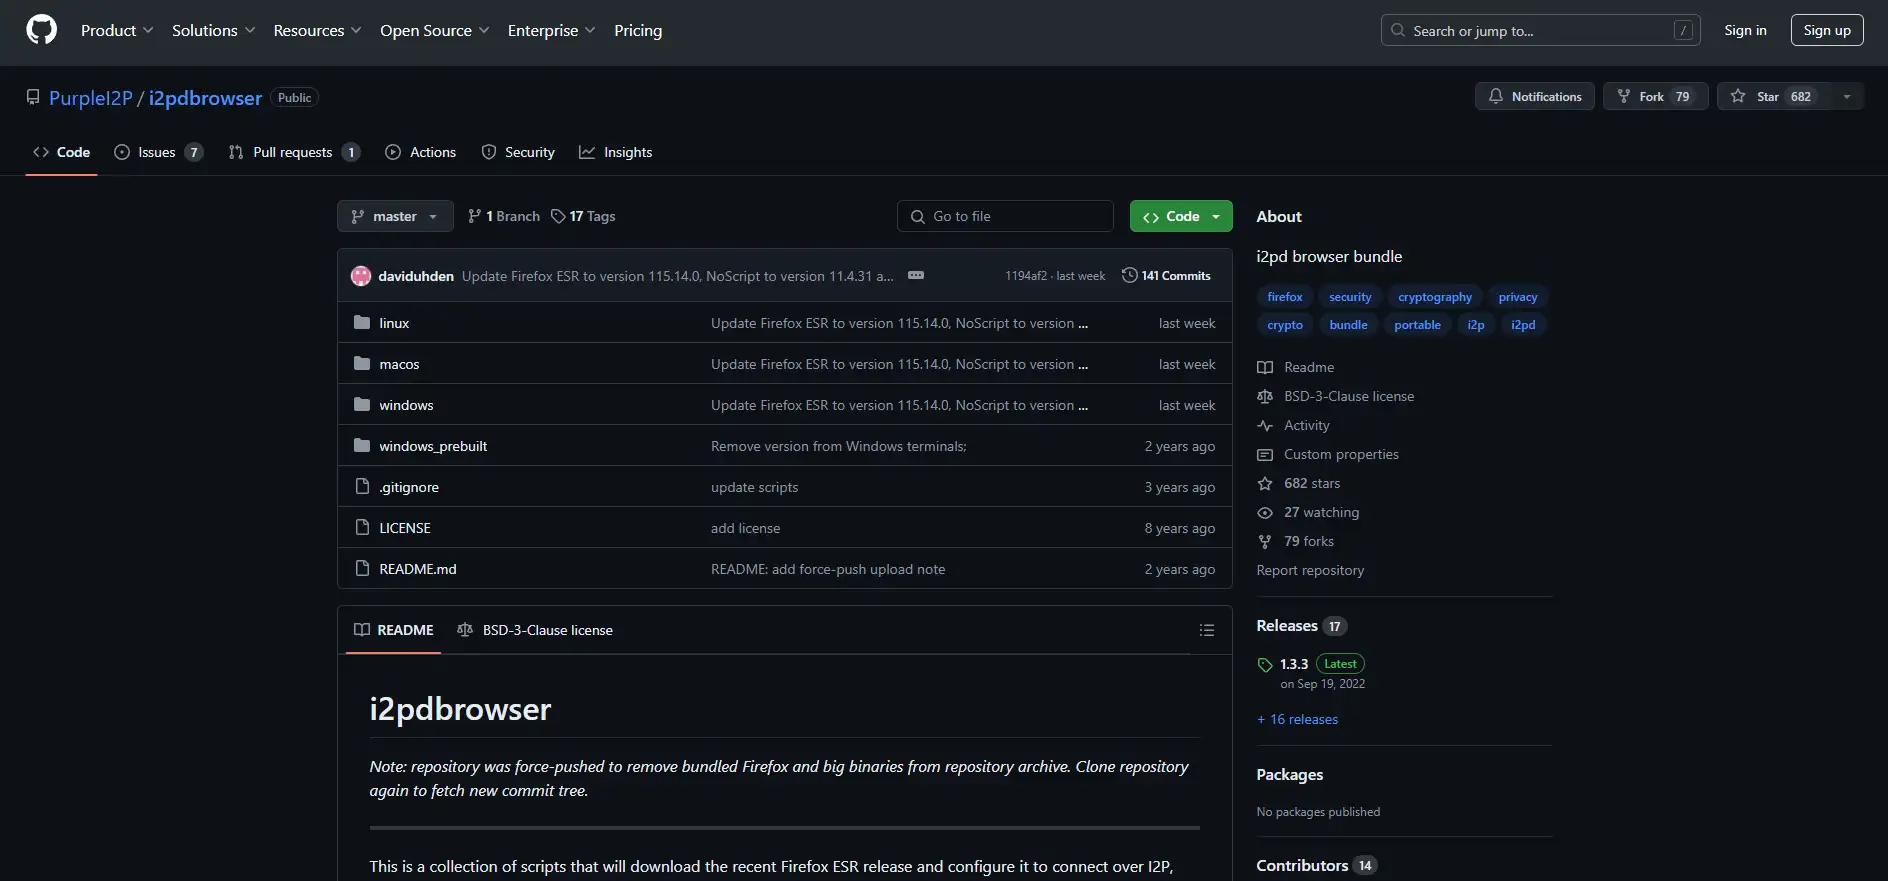Open the green Code dropdown button
This screenshot has width=1888, height=881.
tap(1181, 216)
